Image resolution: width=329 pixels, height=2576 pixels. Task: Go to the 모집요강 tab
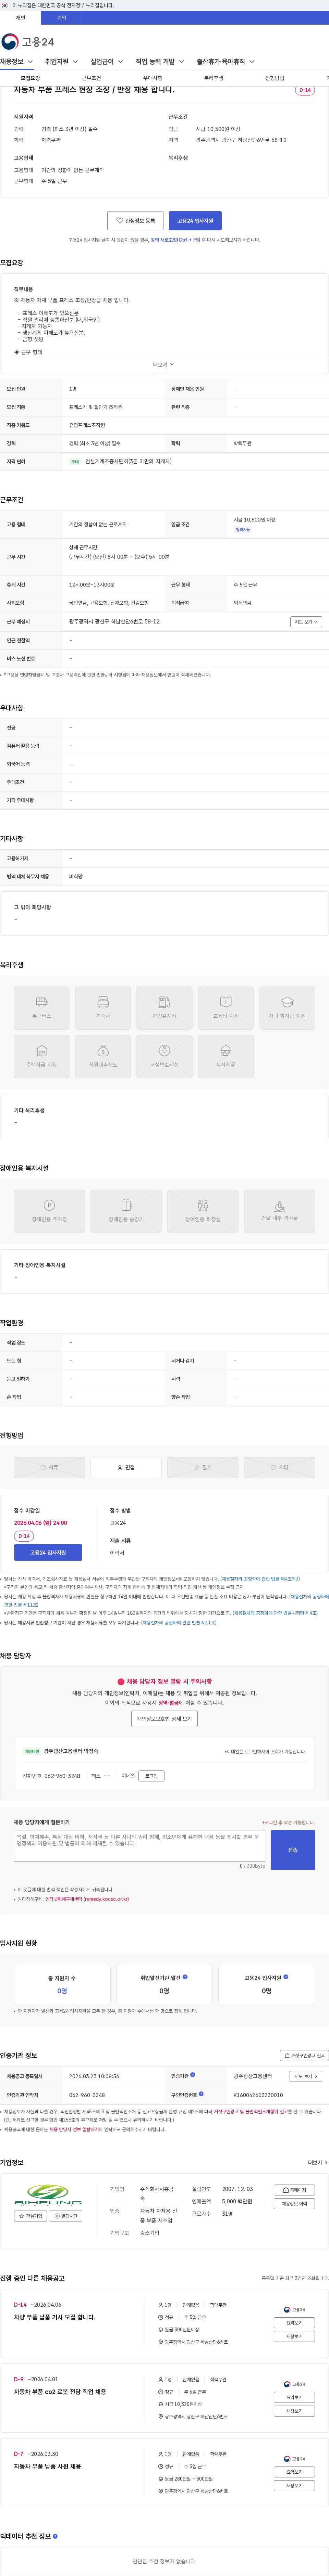point(30,78)
